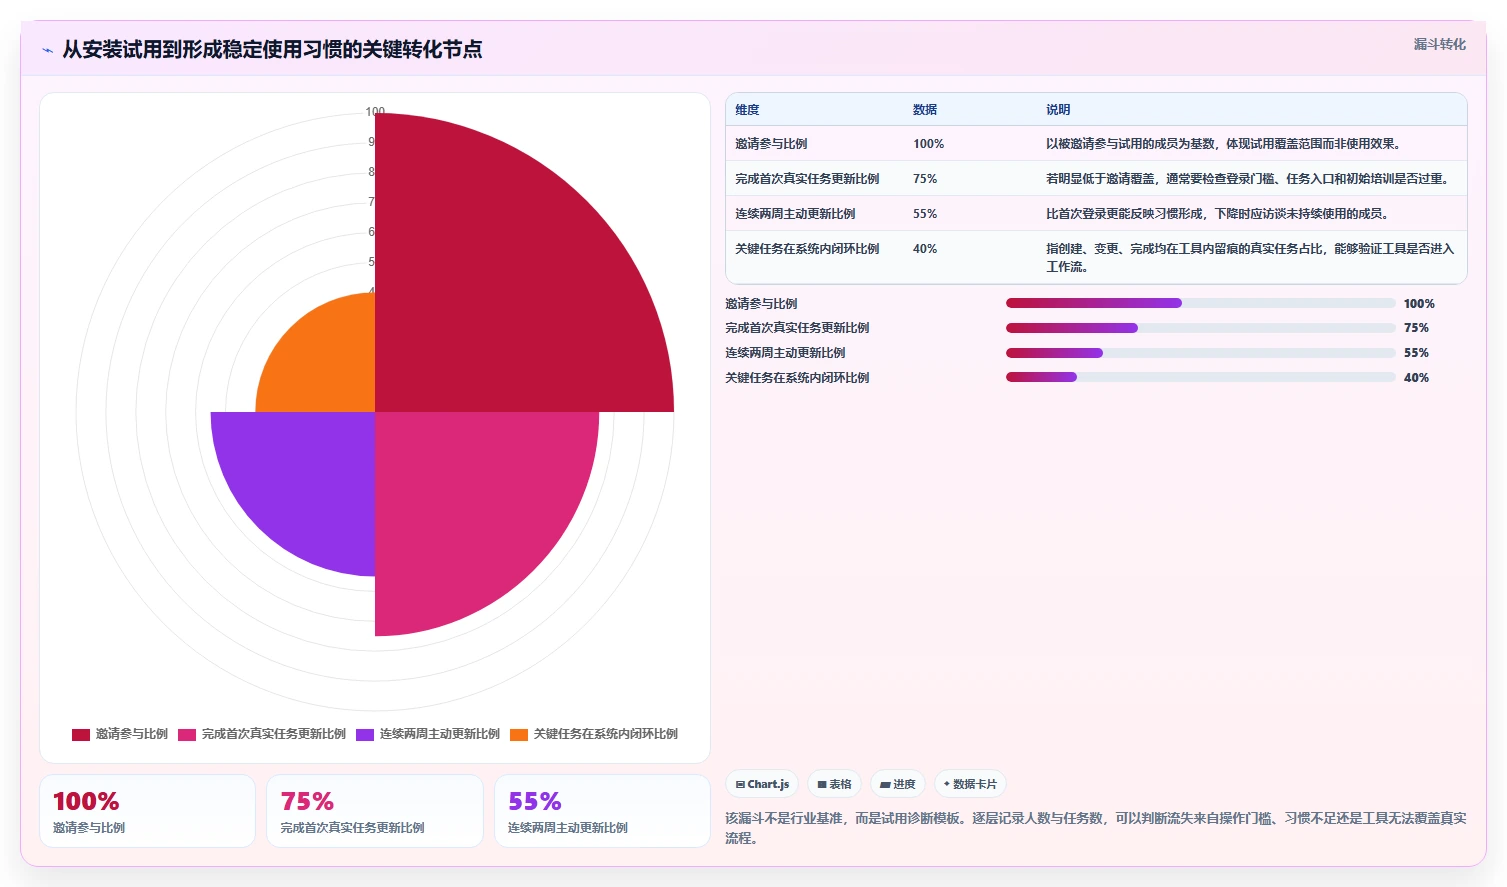The width and height of the screenshot is (1507, 887).
Task: Toggle the 邀请参与比例 legend color box
Action: (81, 734)
